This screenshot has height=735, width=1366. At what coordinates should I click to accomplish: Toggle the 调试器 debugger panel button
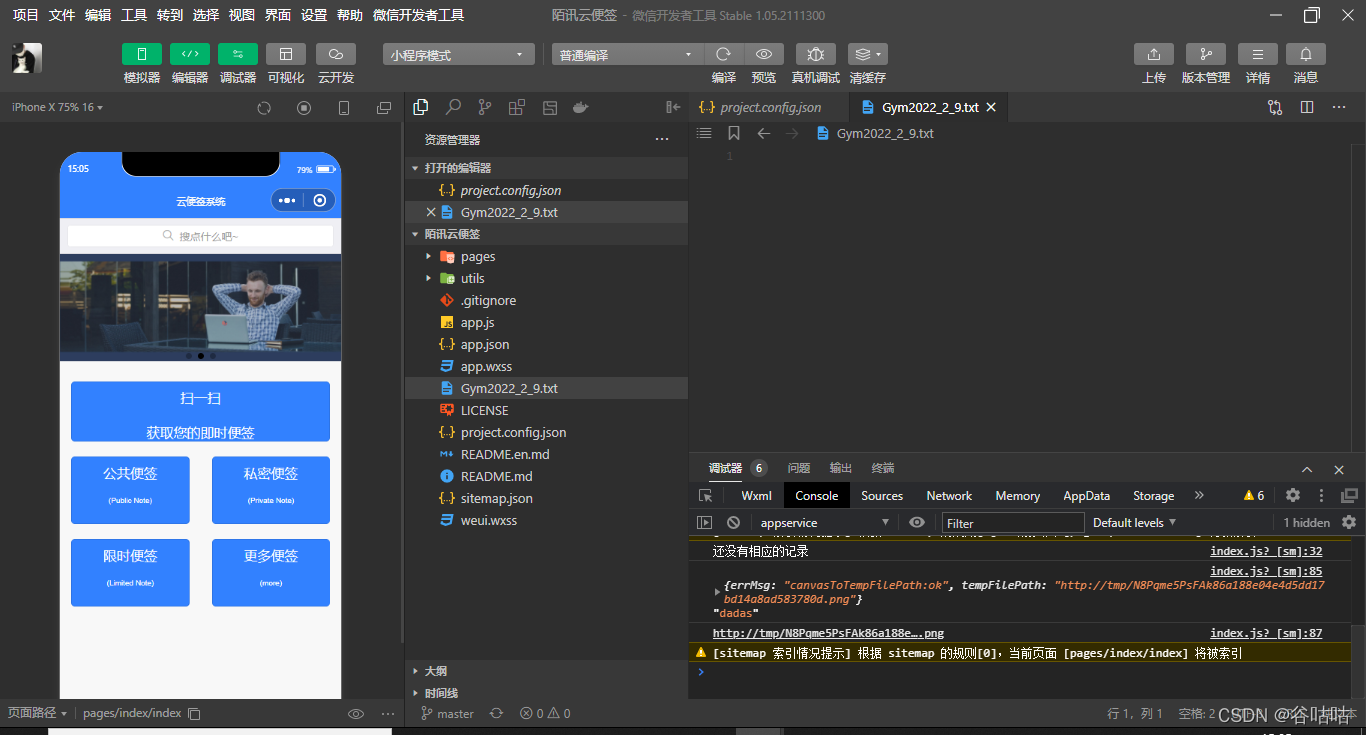tap(238, 54)
